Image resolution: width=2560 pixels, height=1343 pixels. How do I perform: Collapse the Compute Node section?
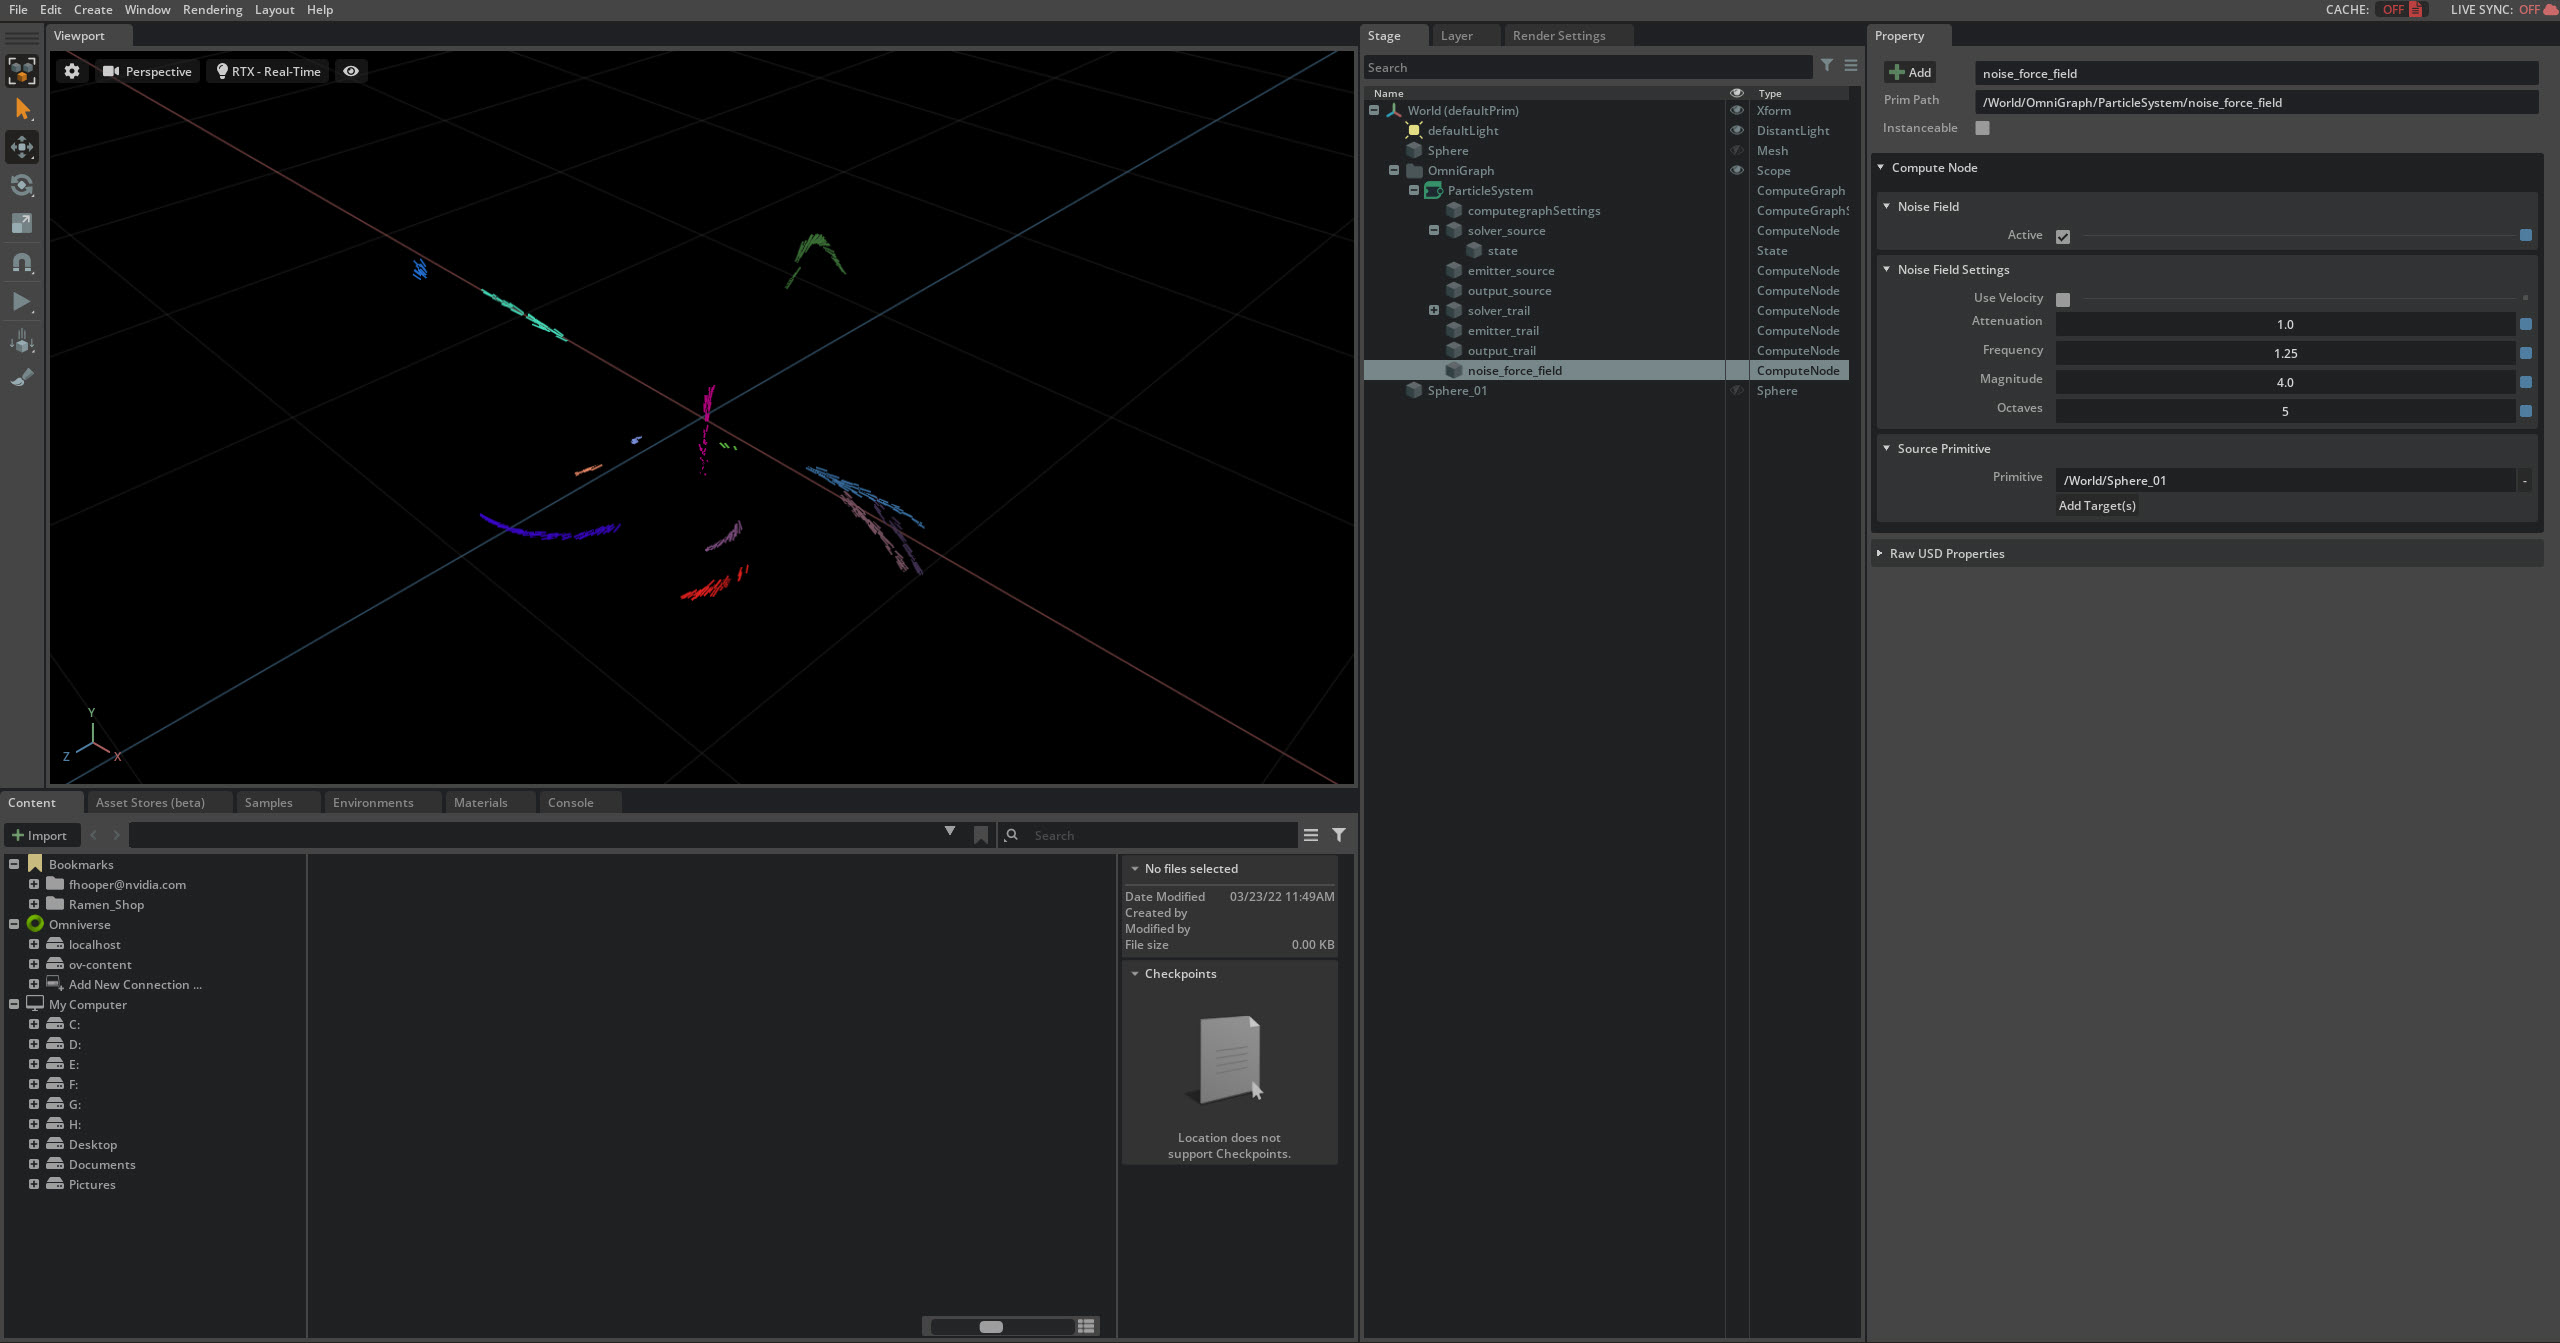[x=1881, y=167]
